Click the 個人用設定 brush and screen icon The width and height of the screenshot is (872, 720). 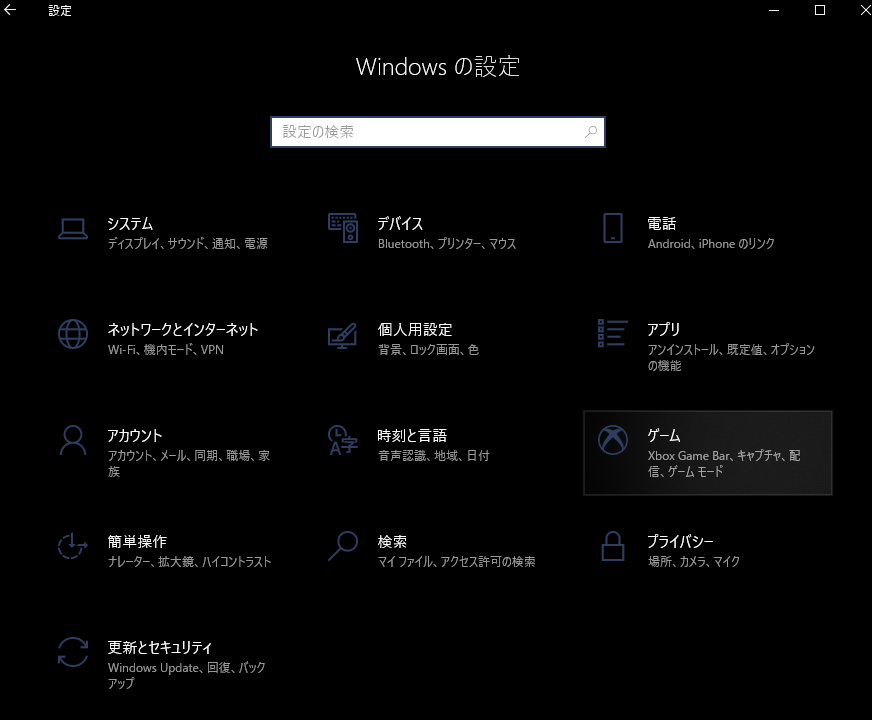[343, 335]
